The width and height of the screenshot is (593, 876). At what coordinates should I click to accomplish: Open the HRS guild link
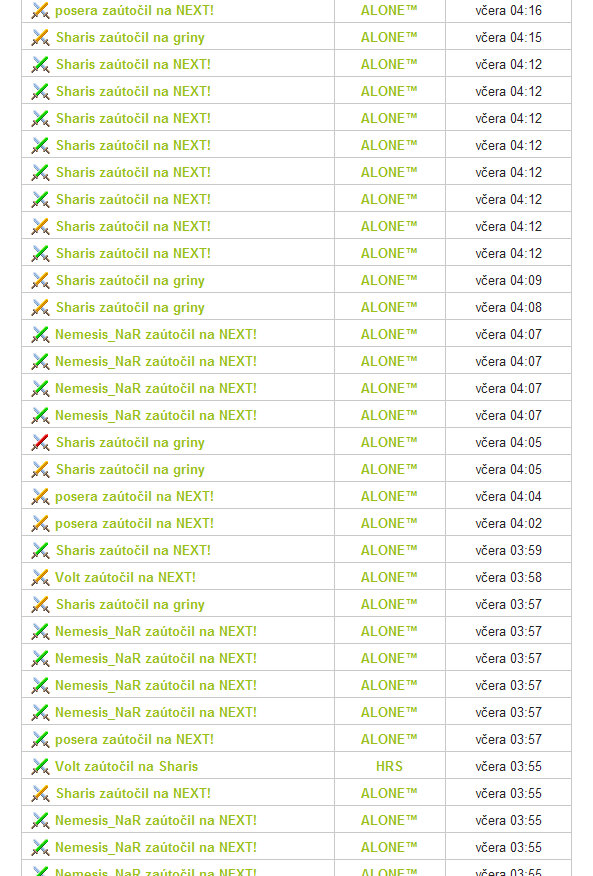pyautogui.click(x=389, y=766)
